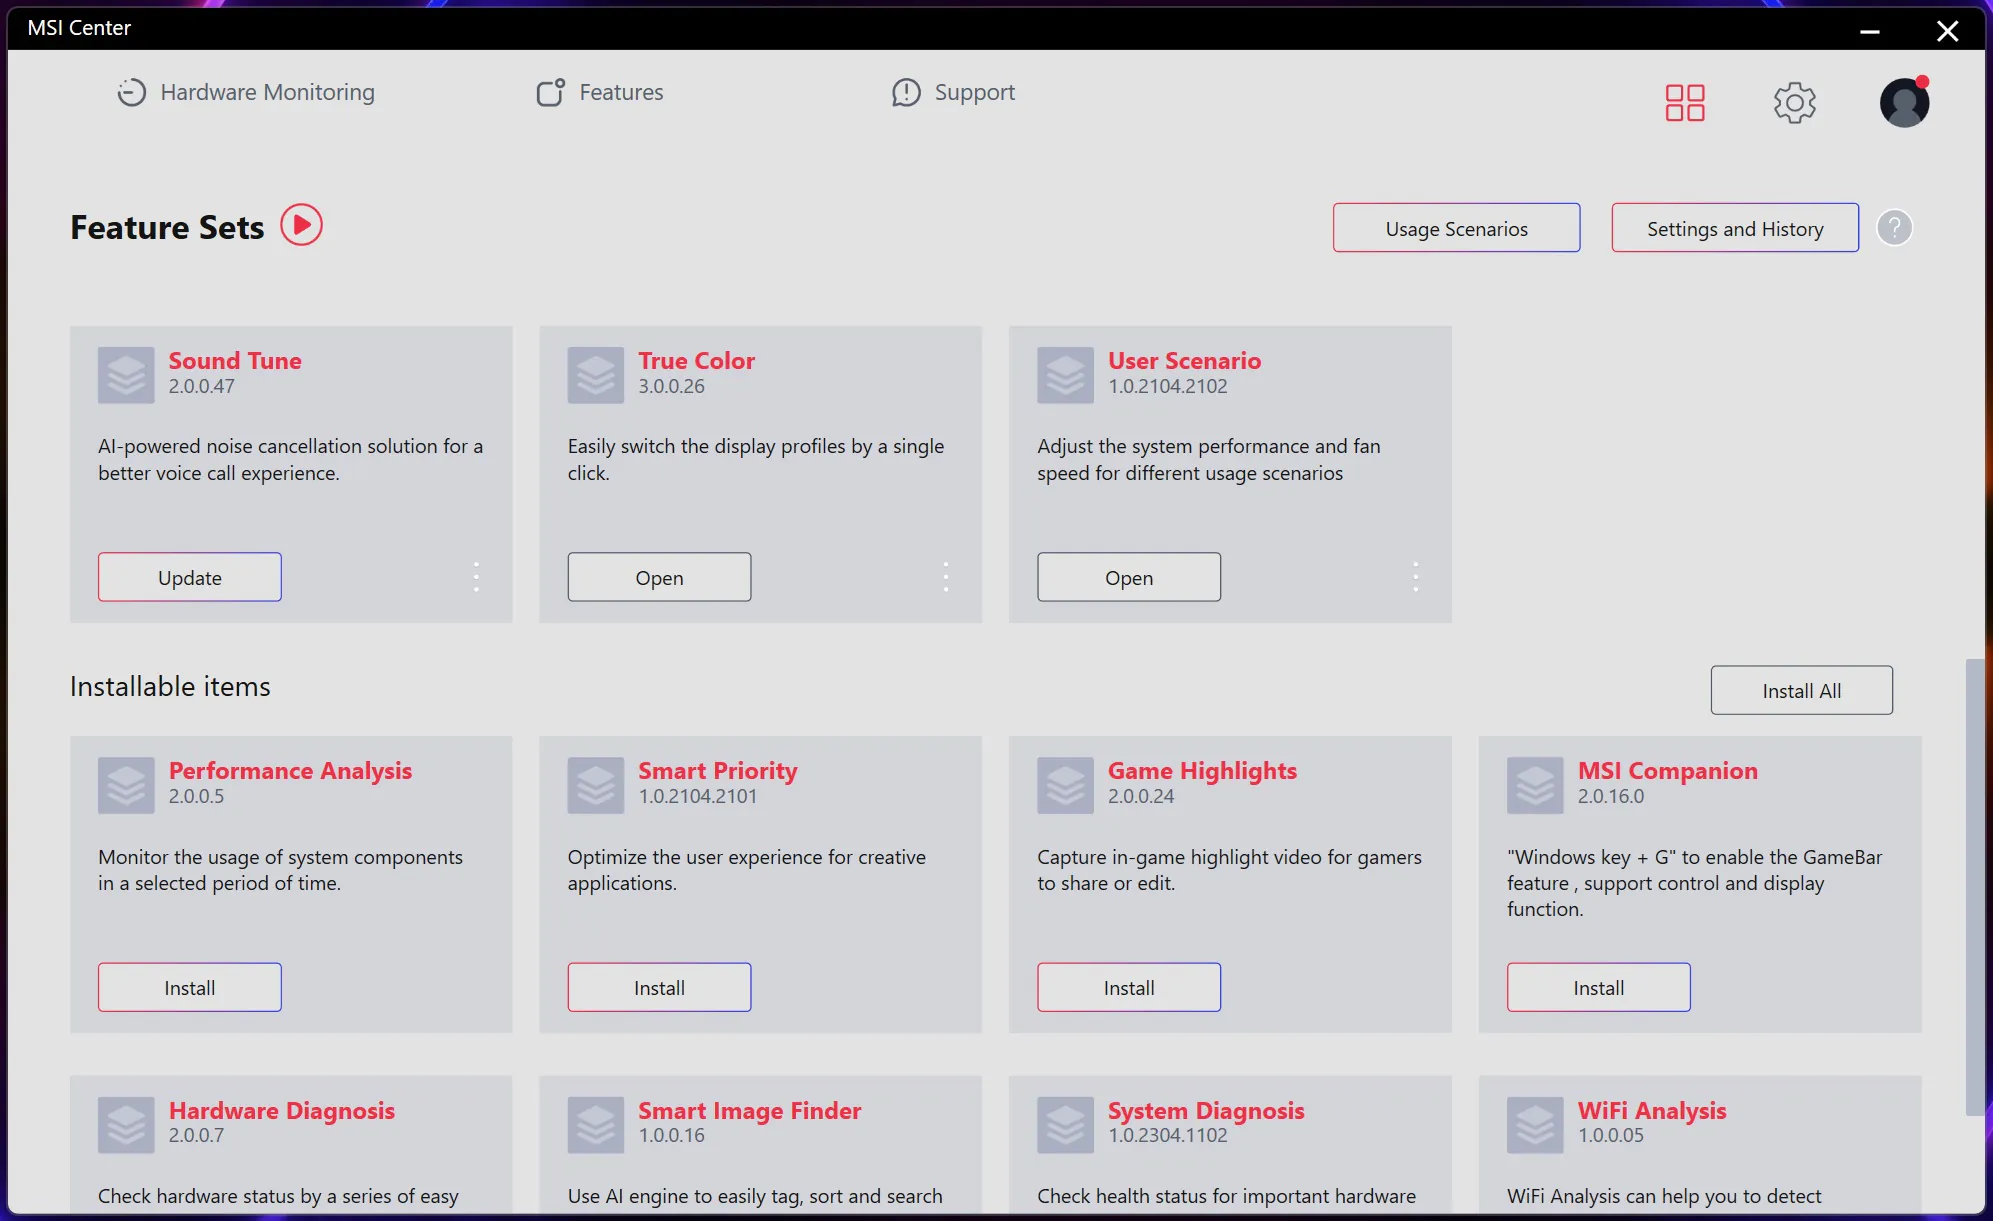
Task: Update the Sound Tune feature
Action: point(190,577)
